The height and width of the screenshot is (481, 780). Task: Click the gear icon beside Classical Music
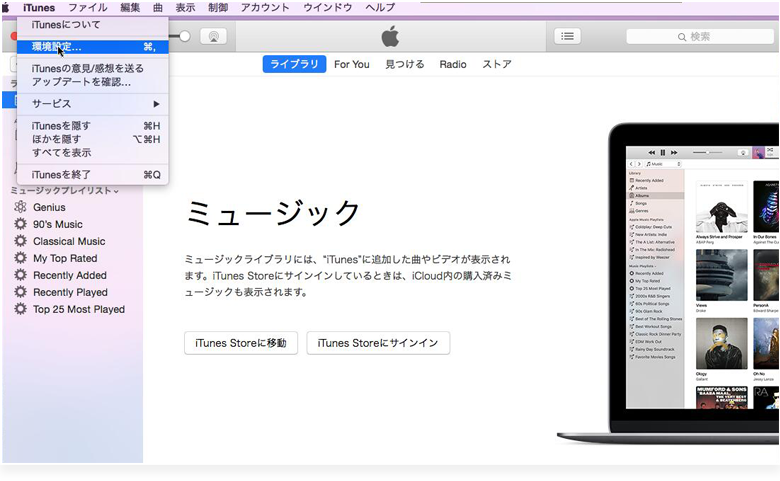coord(20,241)
